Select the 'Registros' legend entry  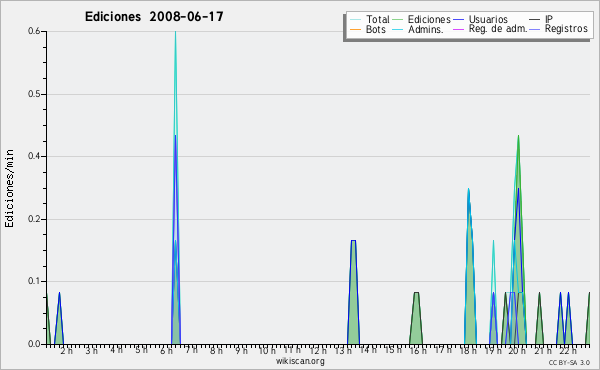559,29
